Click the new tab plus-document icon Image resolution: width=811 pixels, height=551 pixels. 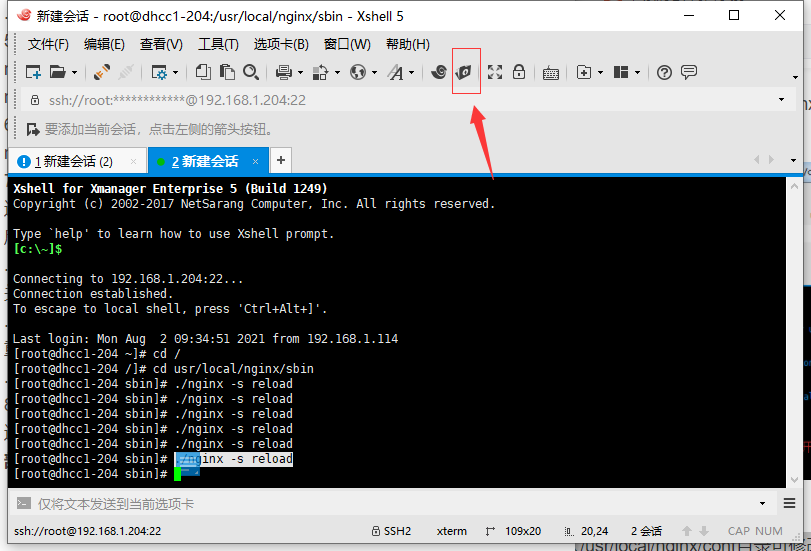click(583, 72)
